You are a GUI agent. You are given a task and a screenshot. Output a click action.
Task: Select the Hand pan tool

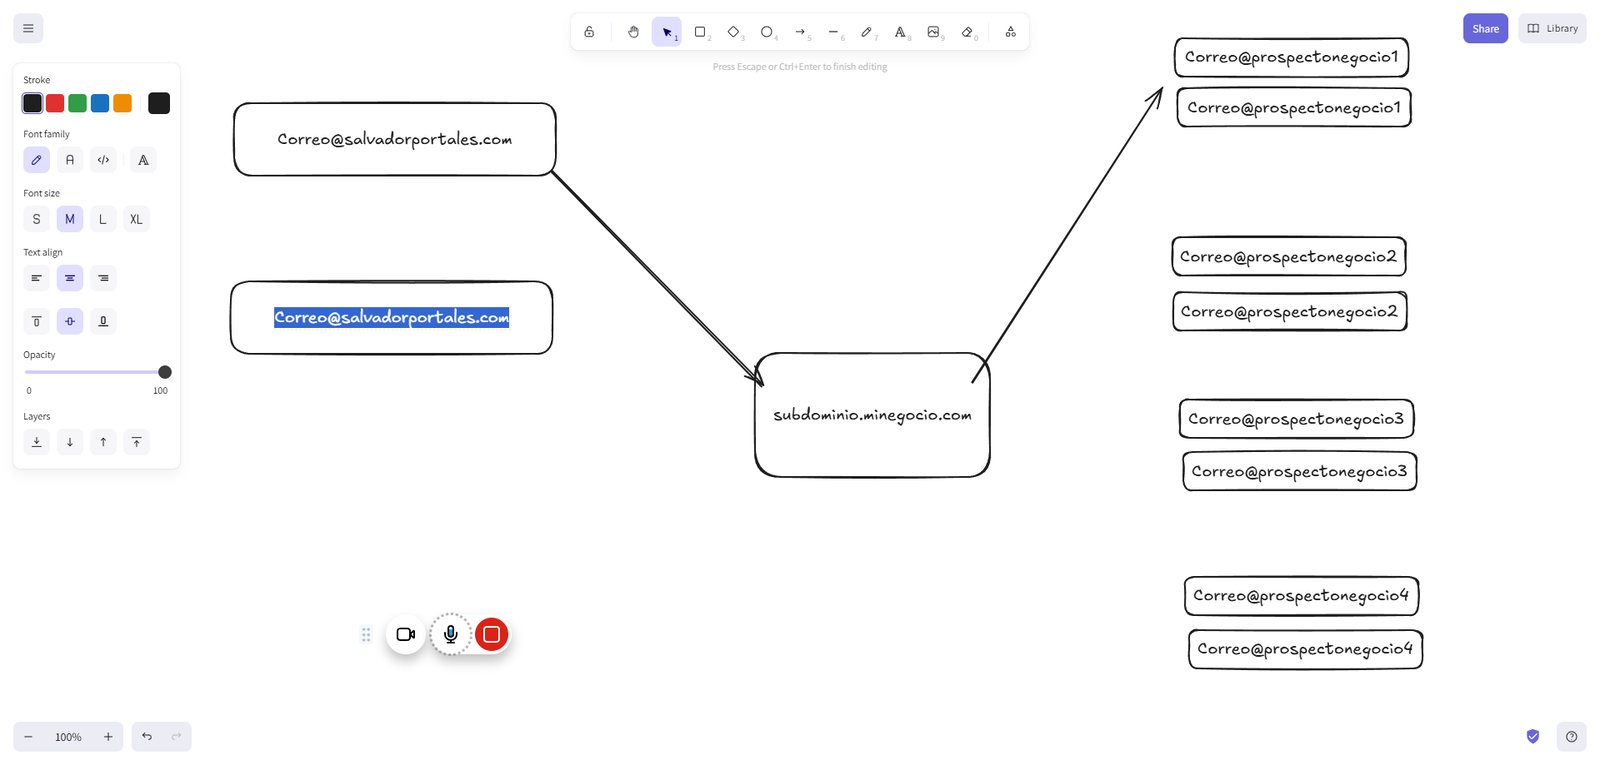[x=633, y=32]
